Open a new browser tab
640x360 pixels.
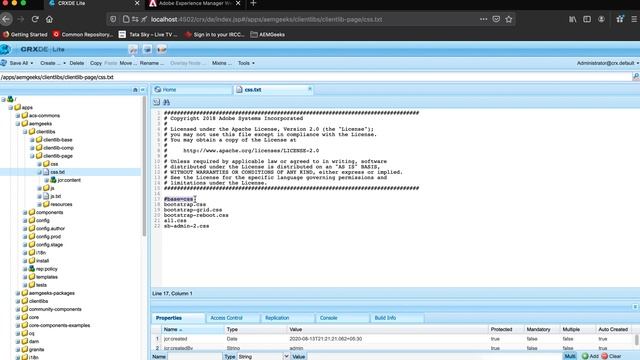(253, 4)
